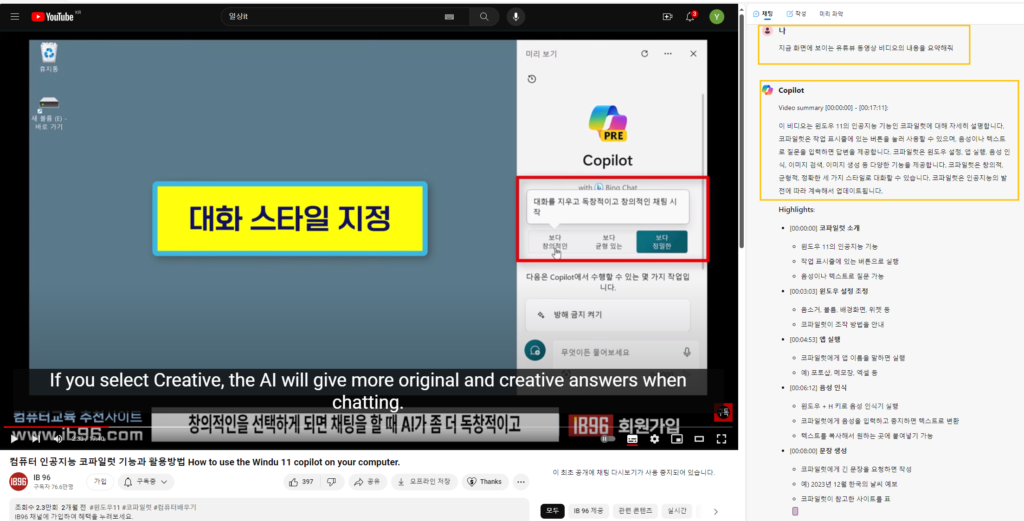Select the 실시간 filter chip
Viewport: 1024px width, 521px height.
pos(676,511)
